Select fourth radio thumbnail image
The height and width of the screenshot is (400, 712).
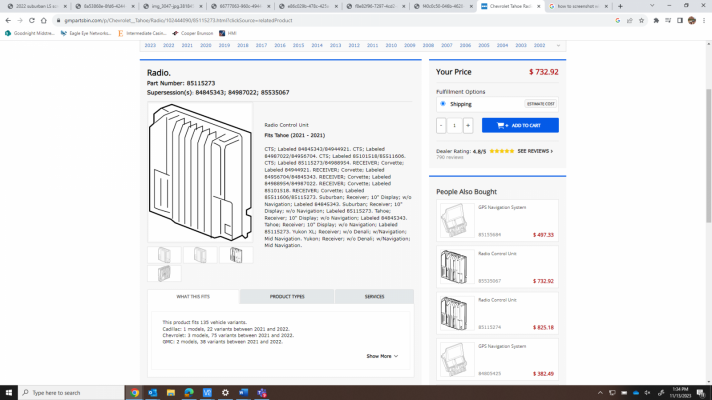coord(164,273)
